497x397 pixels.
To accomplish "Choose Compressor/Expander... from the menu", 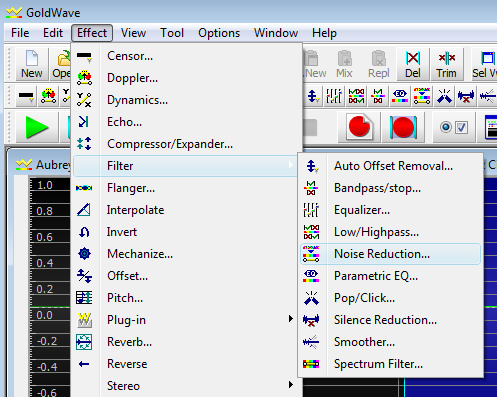I will click(187, 144).
